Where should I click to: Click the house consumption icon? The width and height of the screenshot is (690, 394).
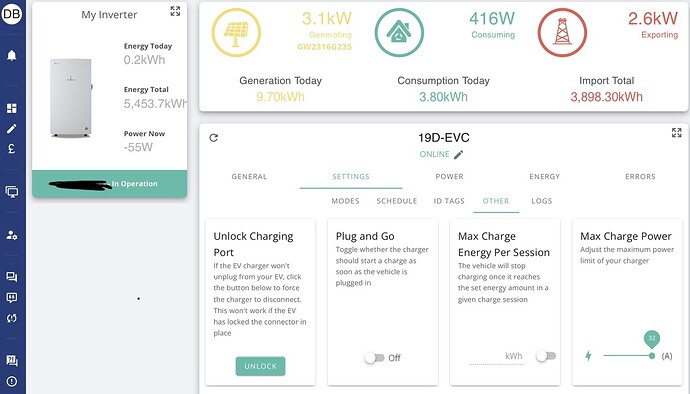pos(399,33)
